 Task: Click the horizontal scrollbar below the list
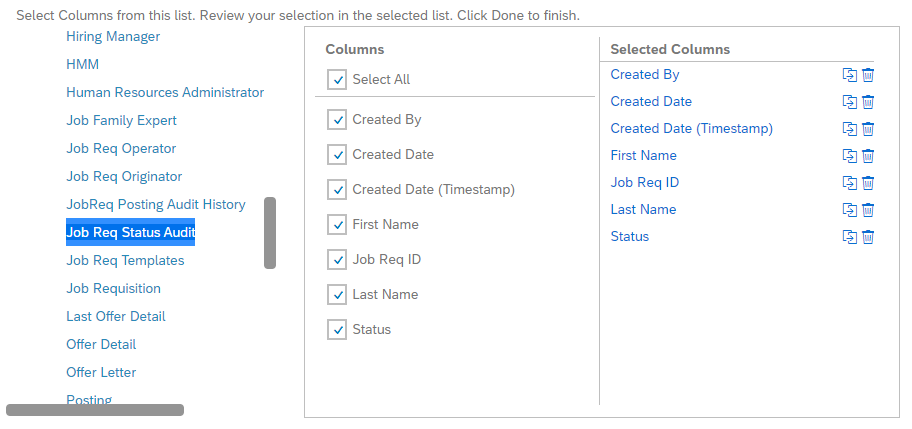coord(95,410)
